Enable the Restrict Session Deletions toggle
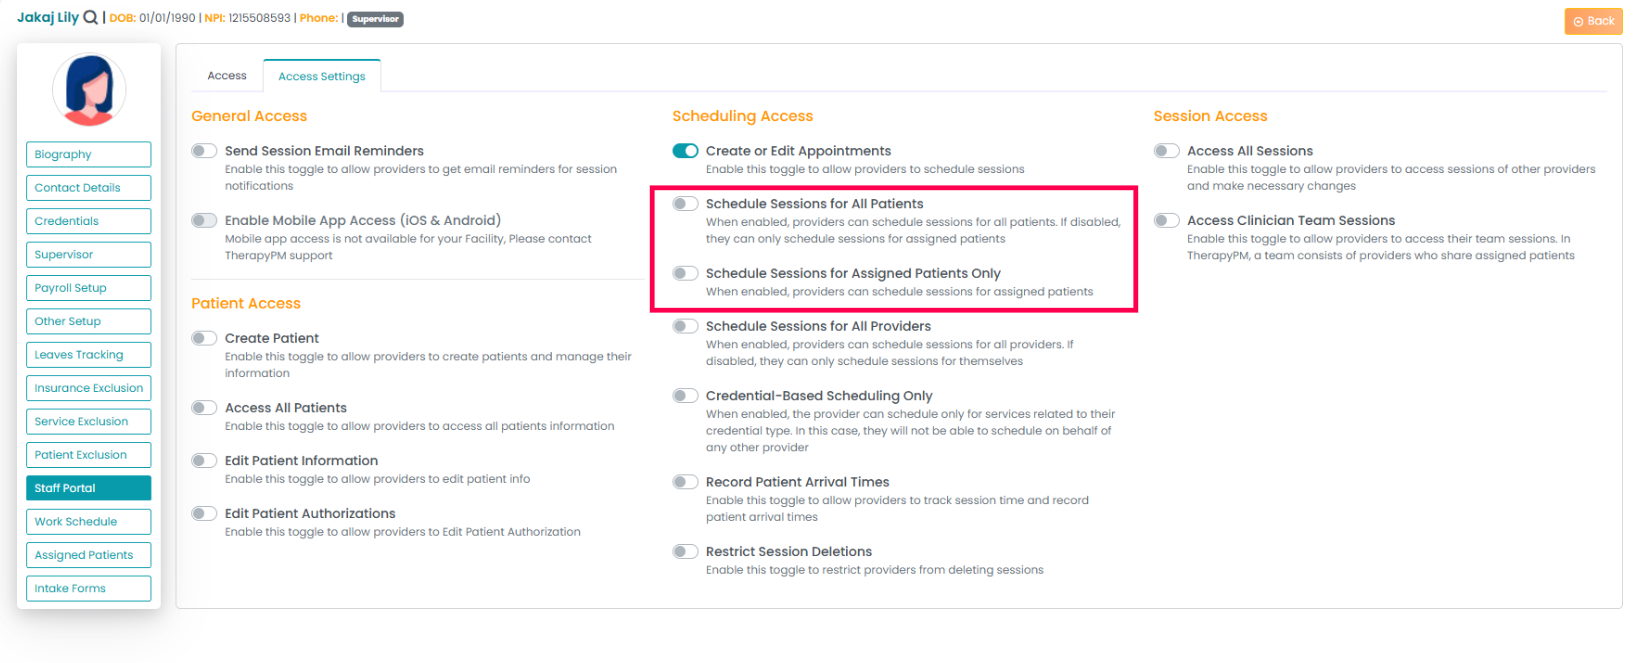The width and height of the screenshot is (1633, 663). [685, 552]
